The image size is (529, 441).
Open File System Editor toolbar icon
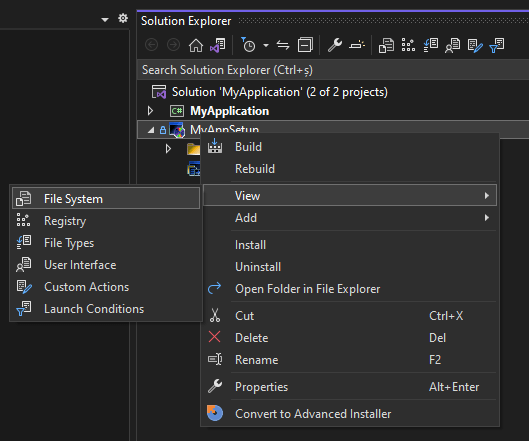(x=386, y=45)
